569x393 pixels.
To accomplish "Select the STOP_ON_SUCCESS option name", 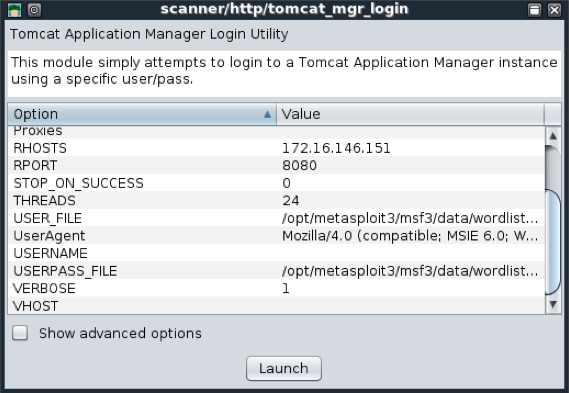I will (x=78, y=183).
